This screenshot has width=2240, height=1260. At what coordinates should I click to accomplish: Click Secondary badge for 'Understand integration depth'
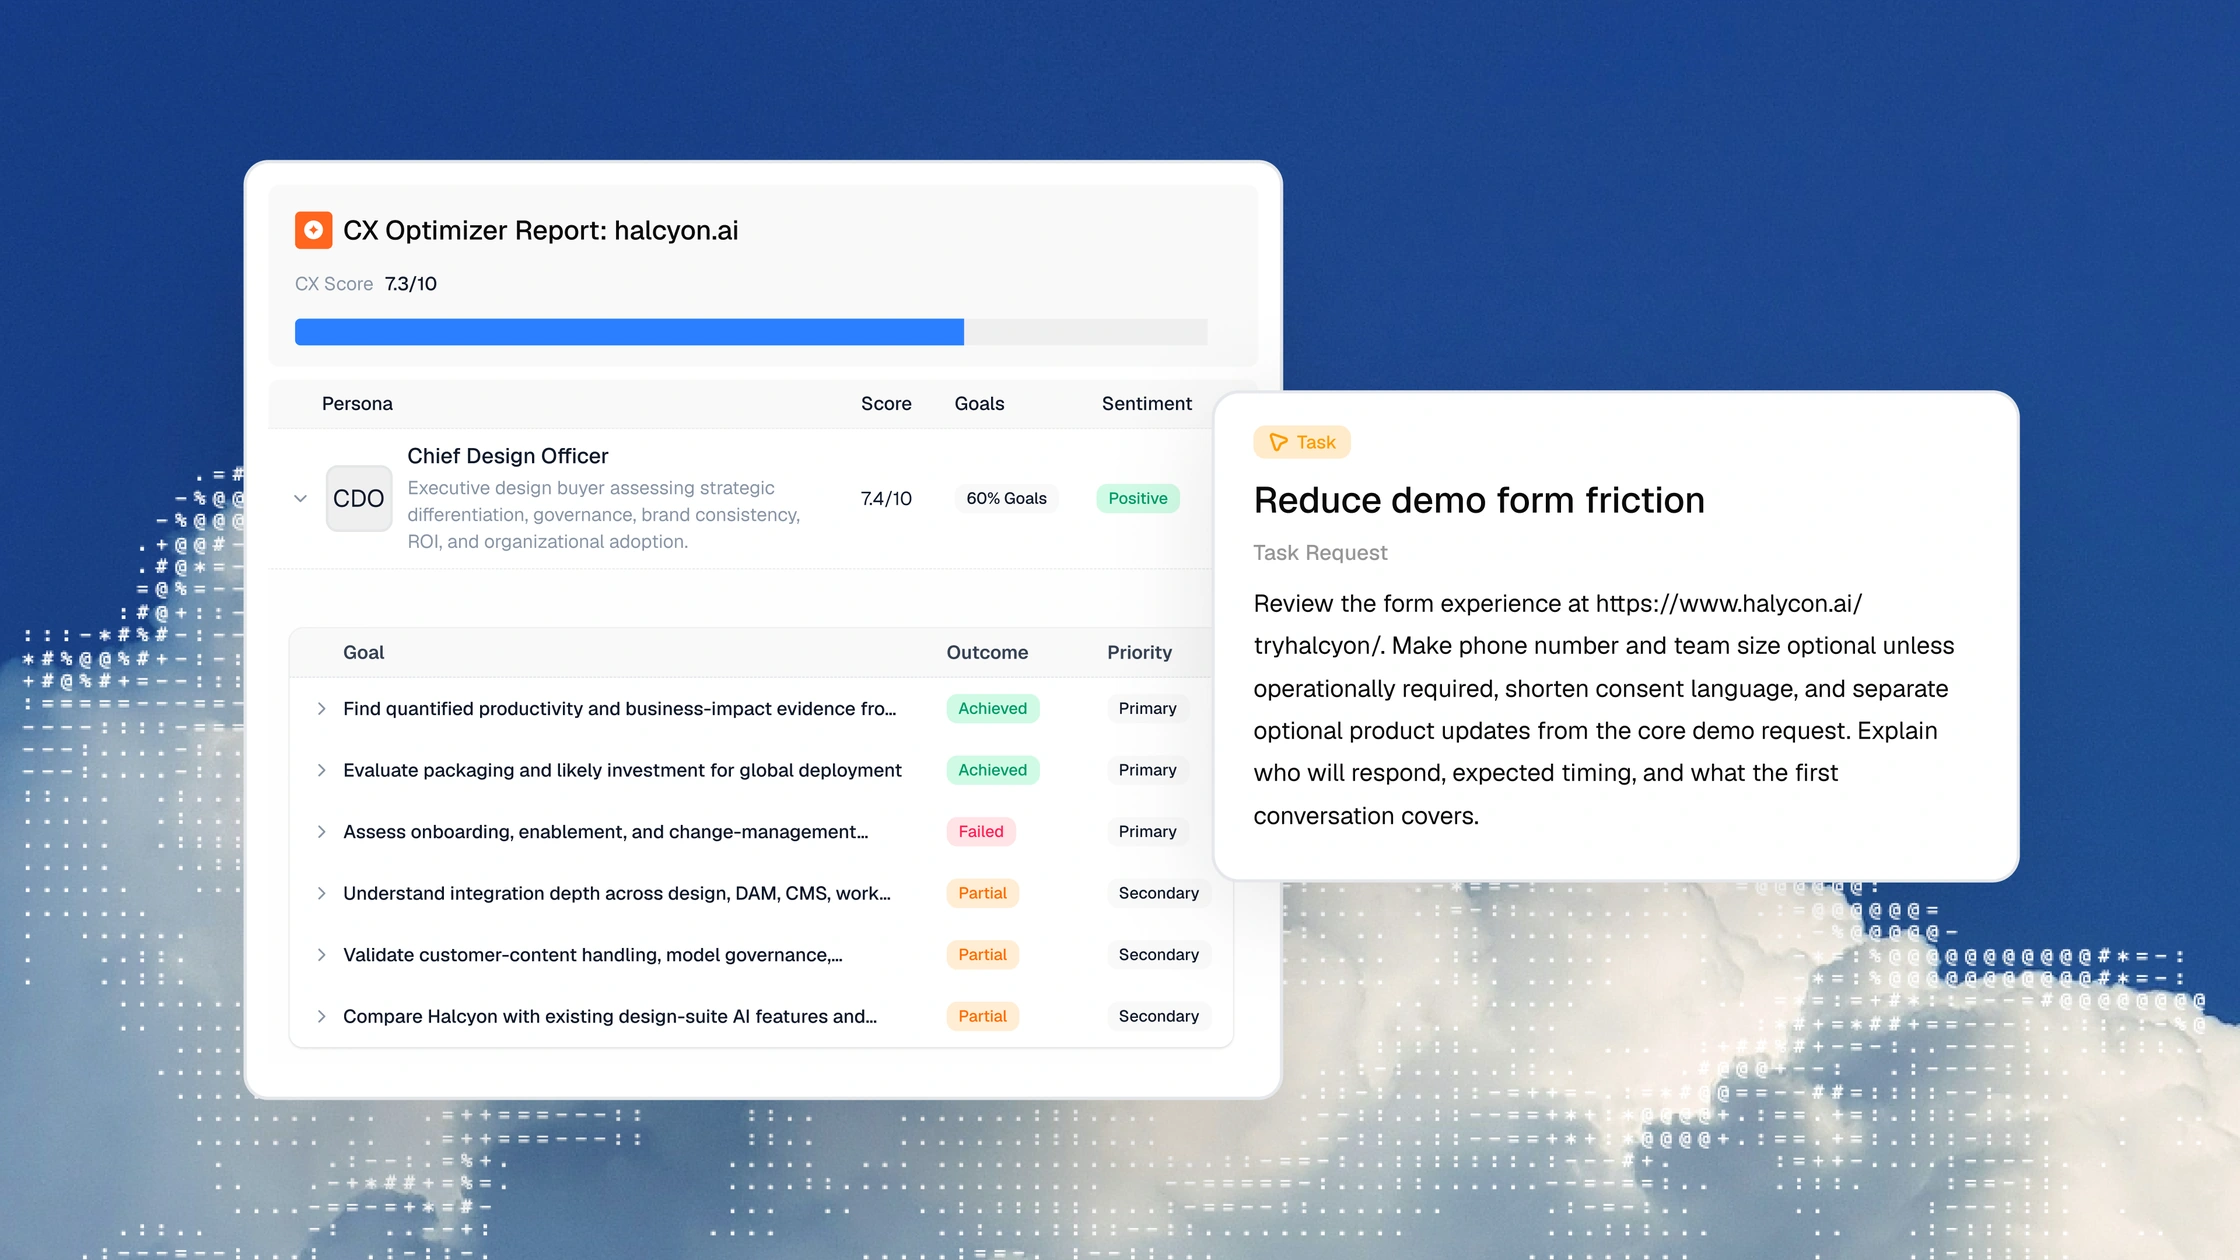pyautogui.click(x=1159, y=893)
